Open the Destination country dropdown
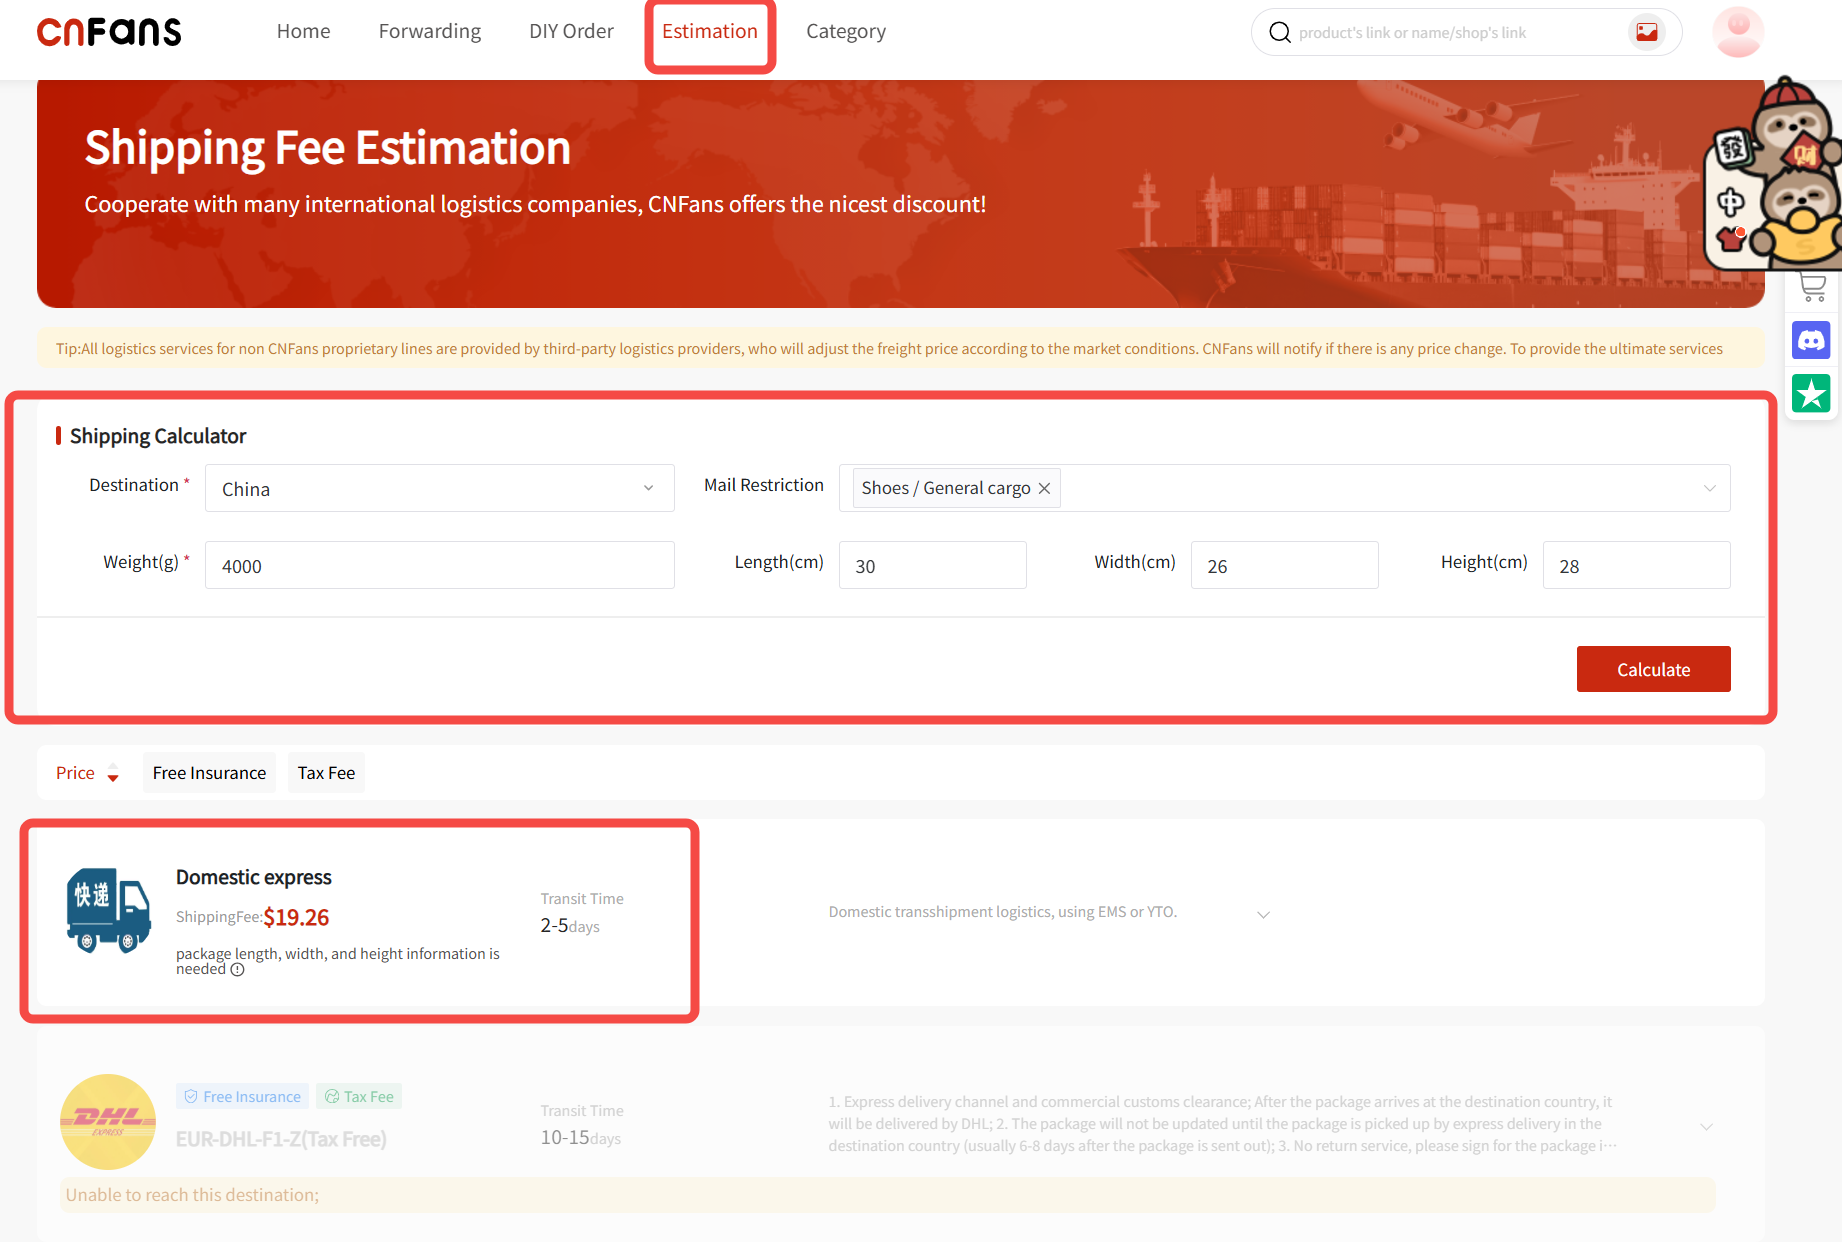1842x1242 pixels. point(439,488)
